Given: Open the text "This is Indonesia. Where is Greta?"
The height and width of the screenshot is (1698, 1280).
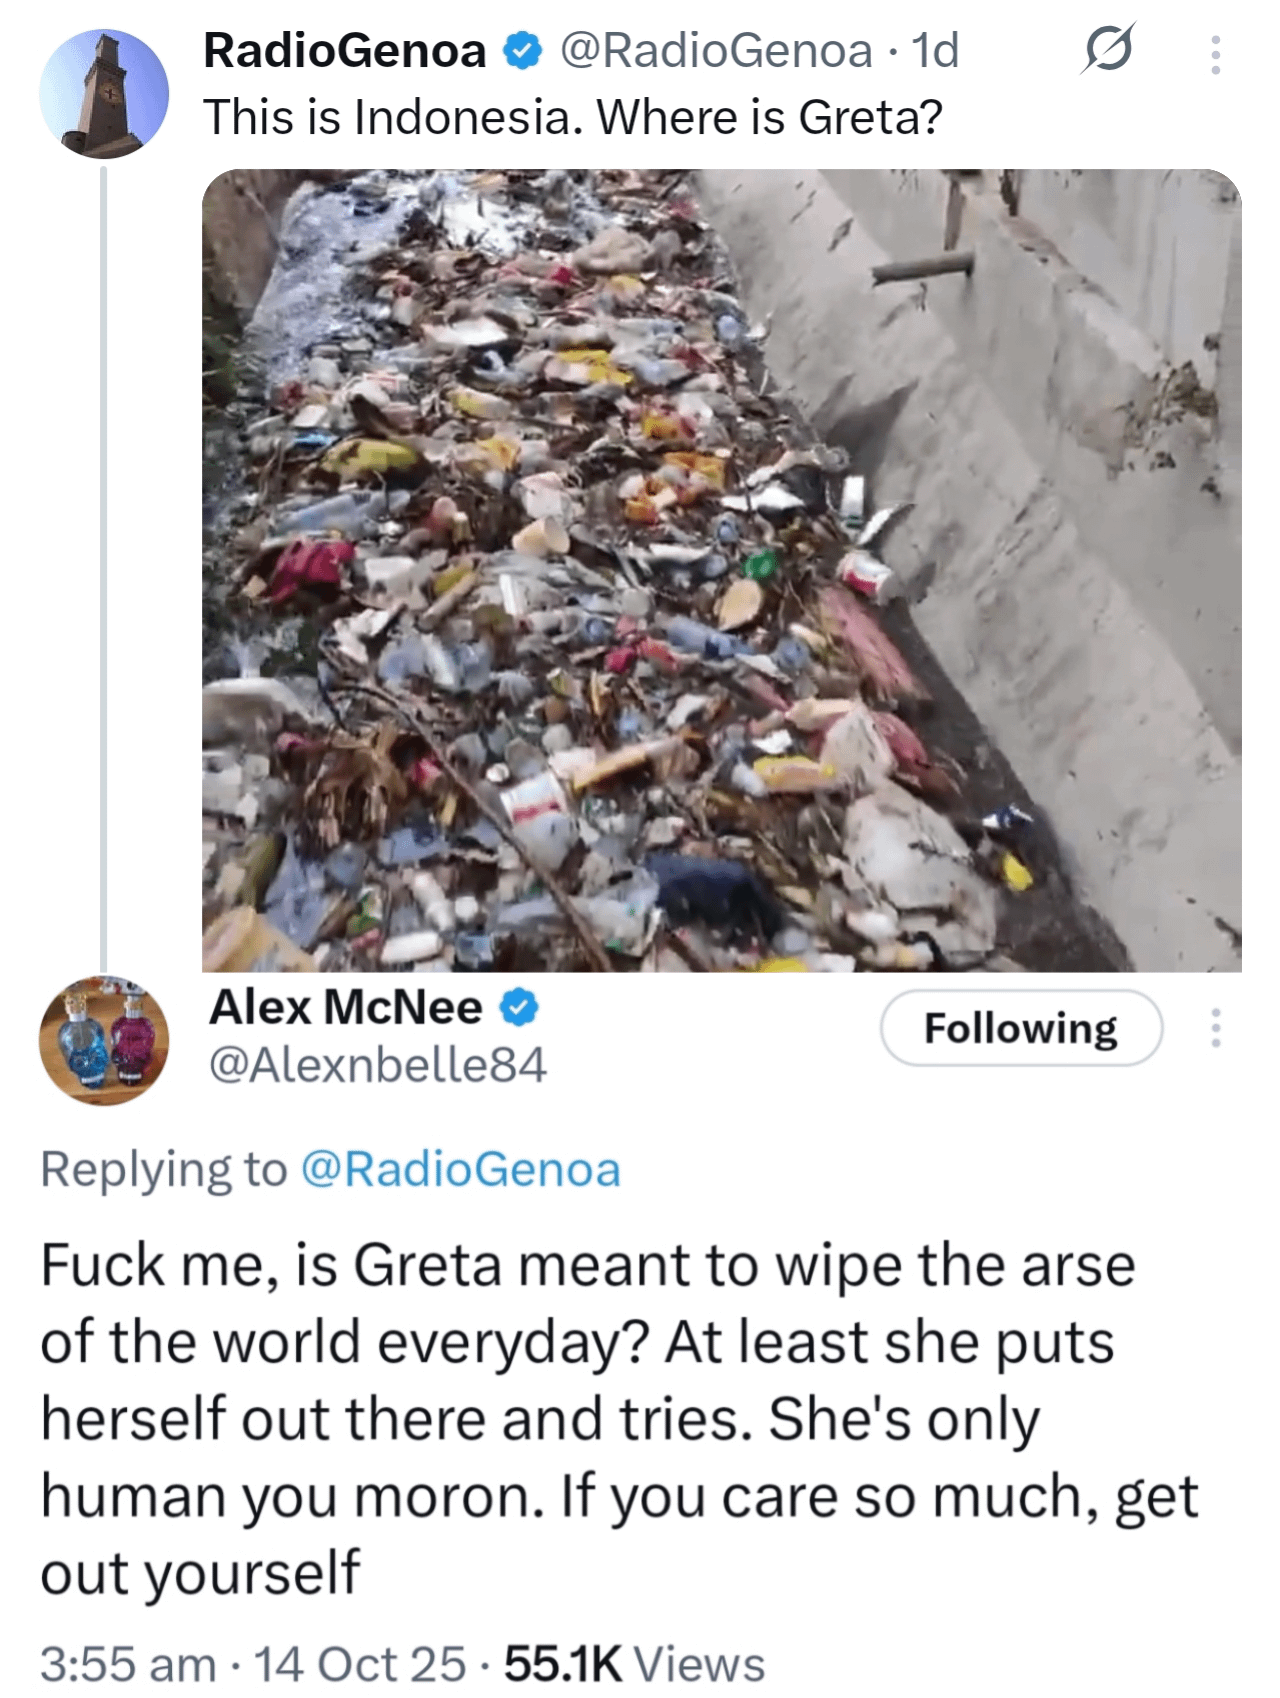Looking at the screenshot, I should click(573, 118).
